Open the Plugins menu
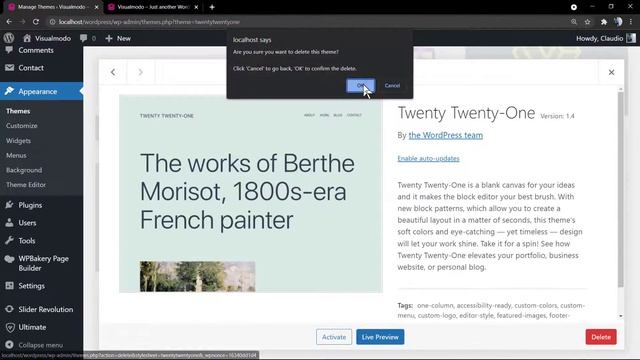 pos(30,205)
